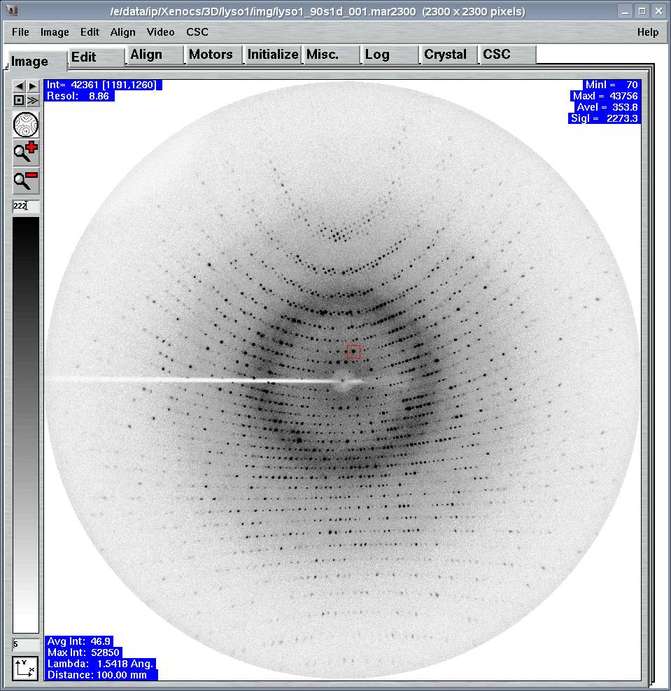Click the lower intensity value field
The width and height of the screenshot is (671, 691).
coord(25,644)
